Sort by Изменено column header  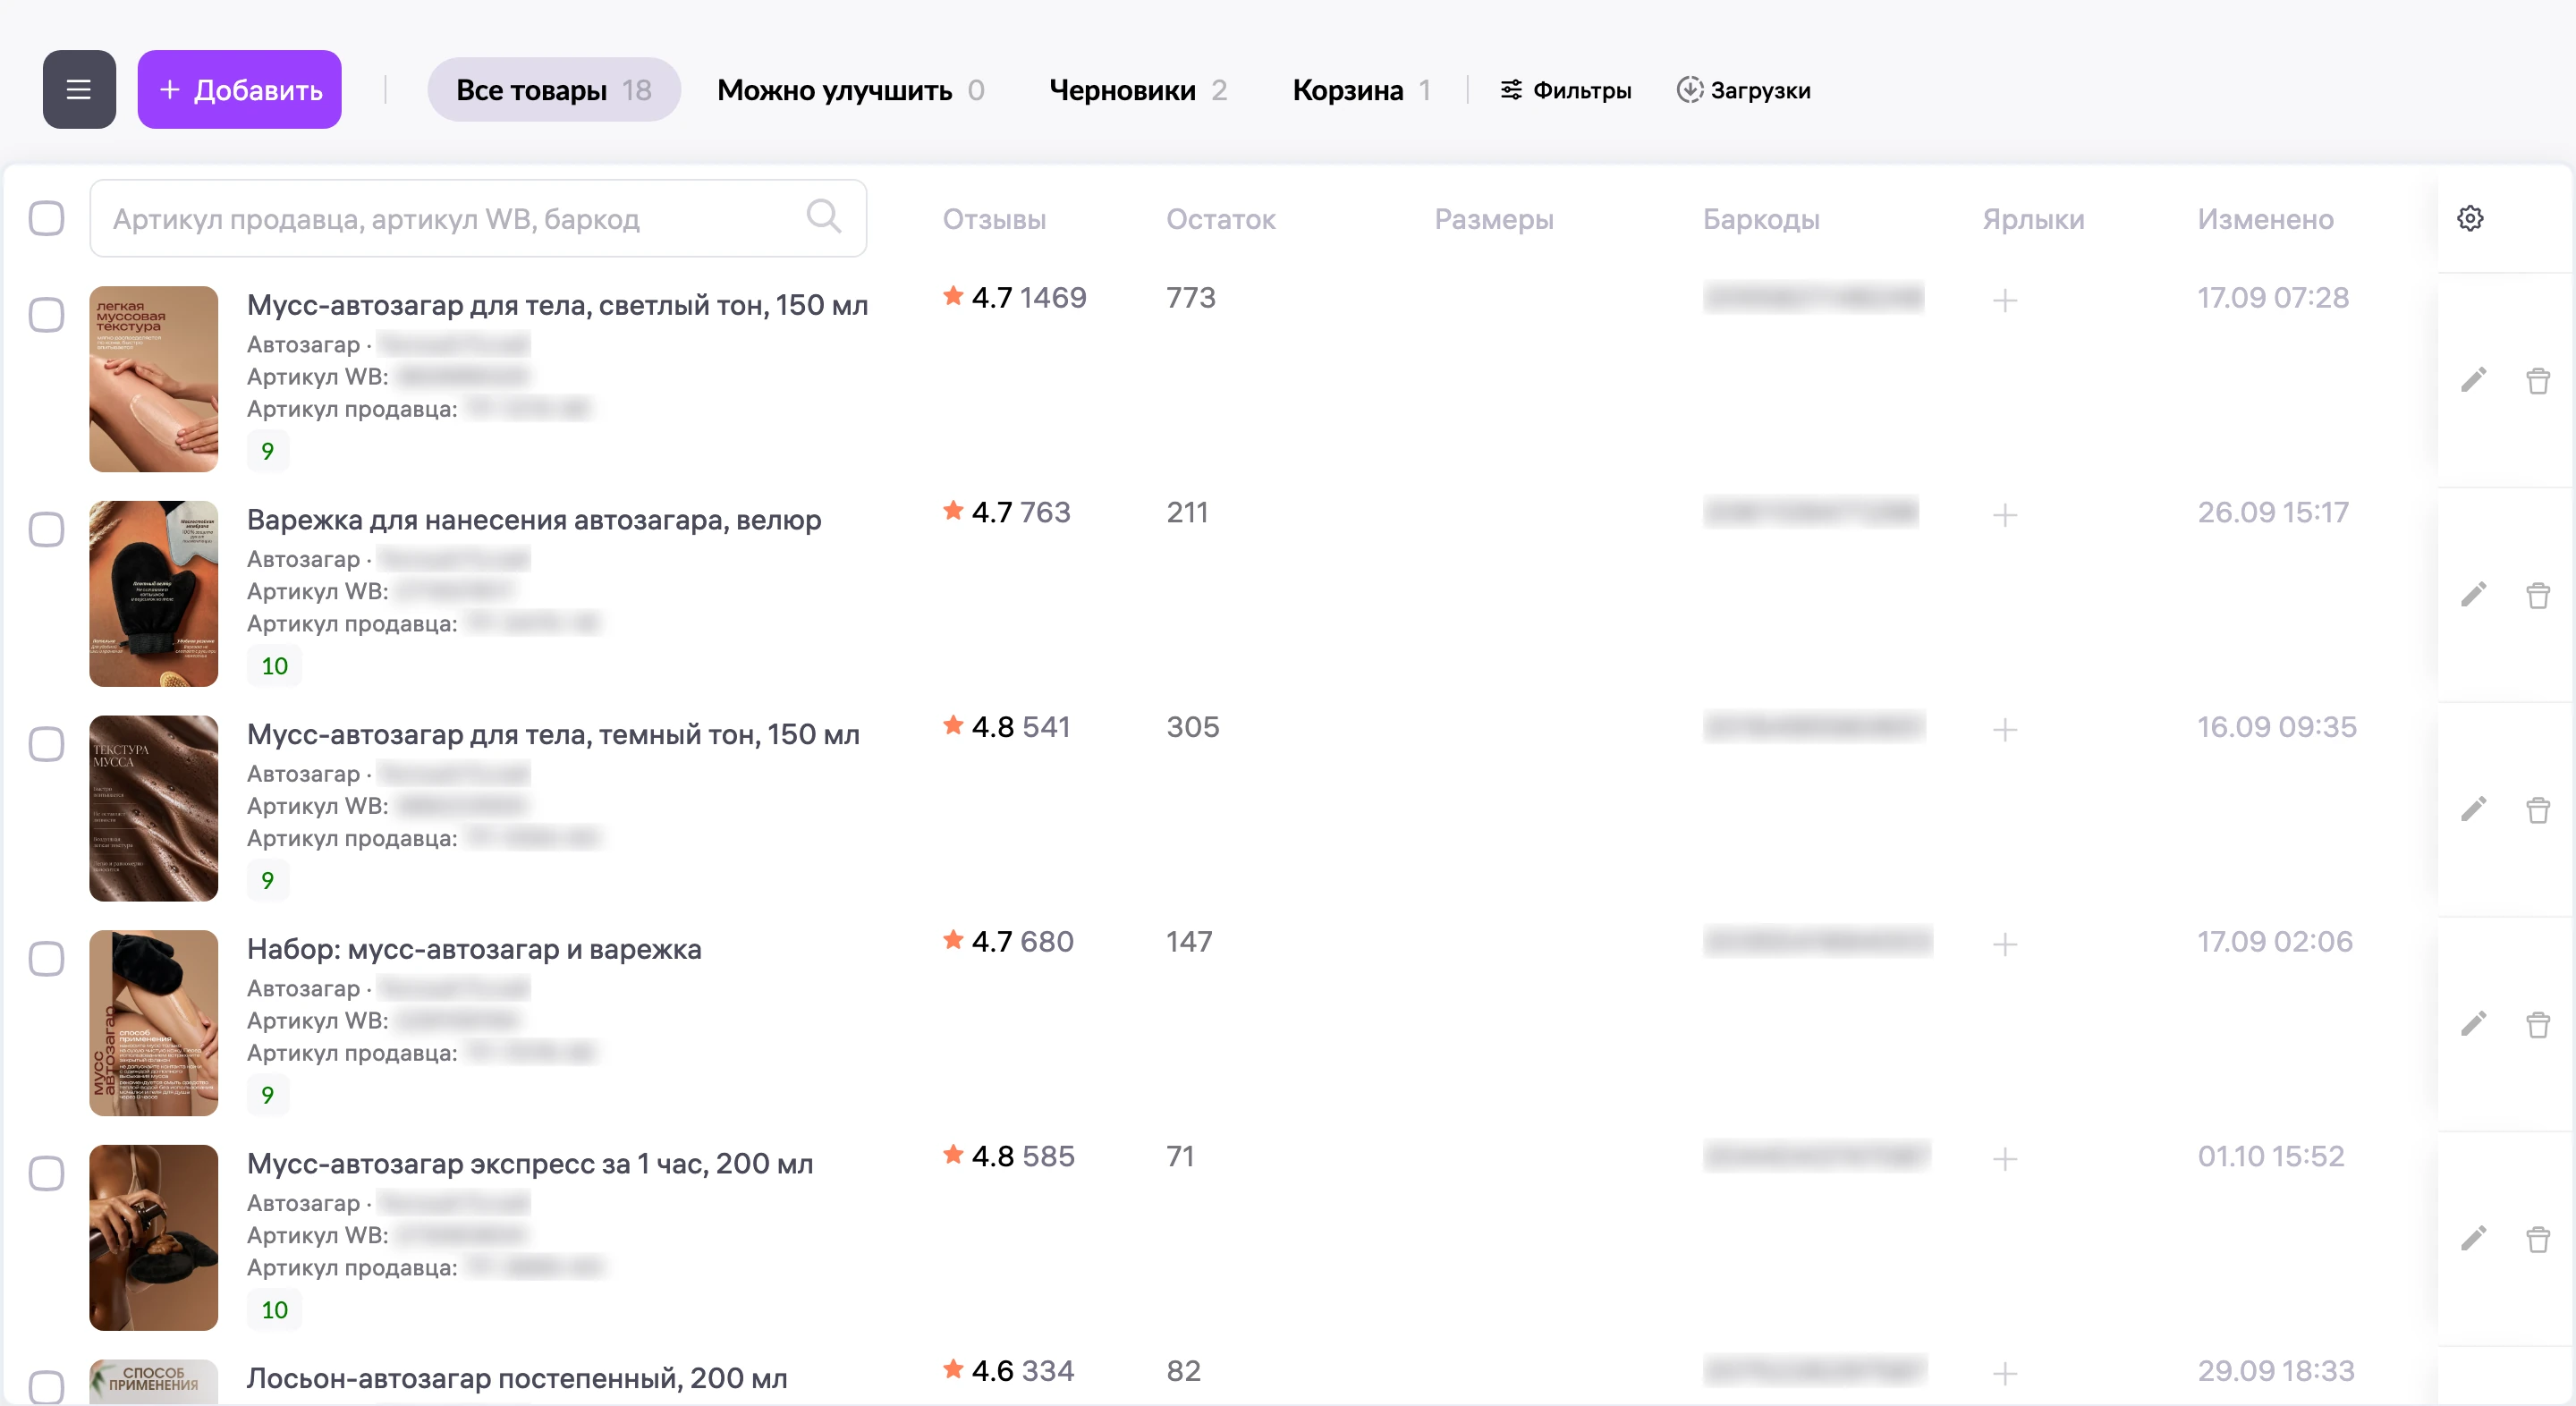[2265, 219]
